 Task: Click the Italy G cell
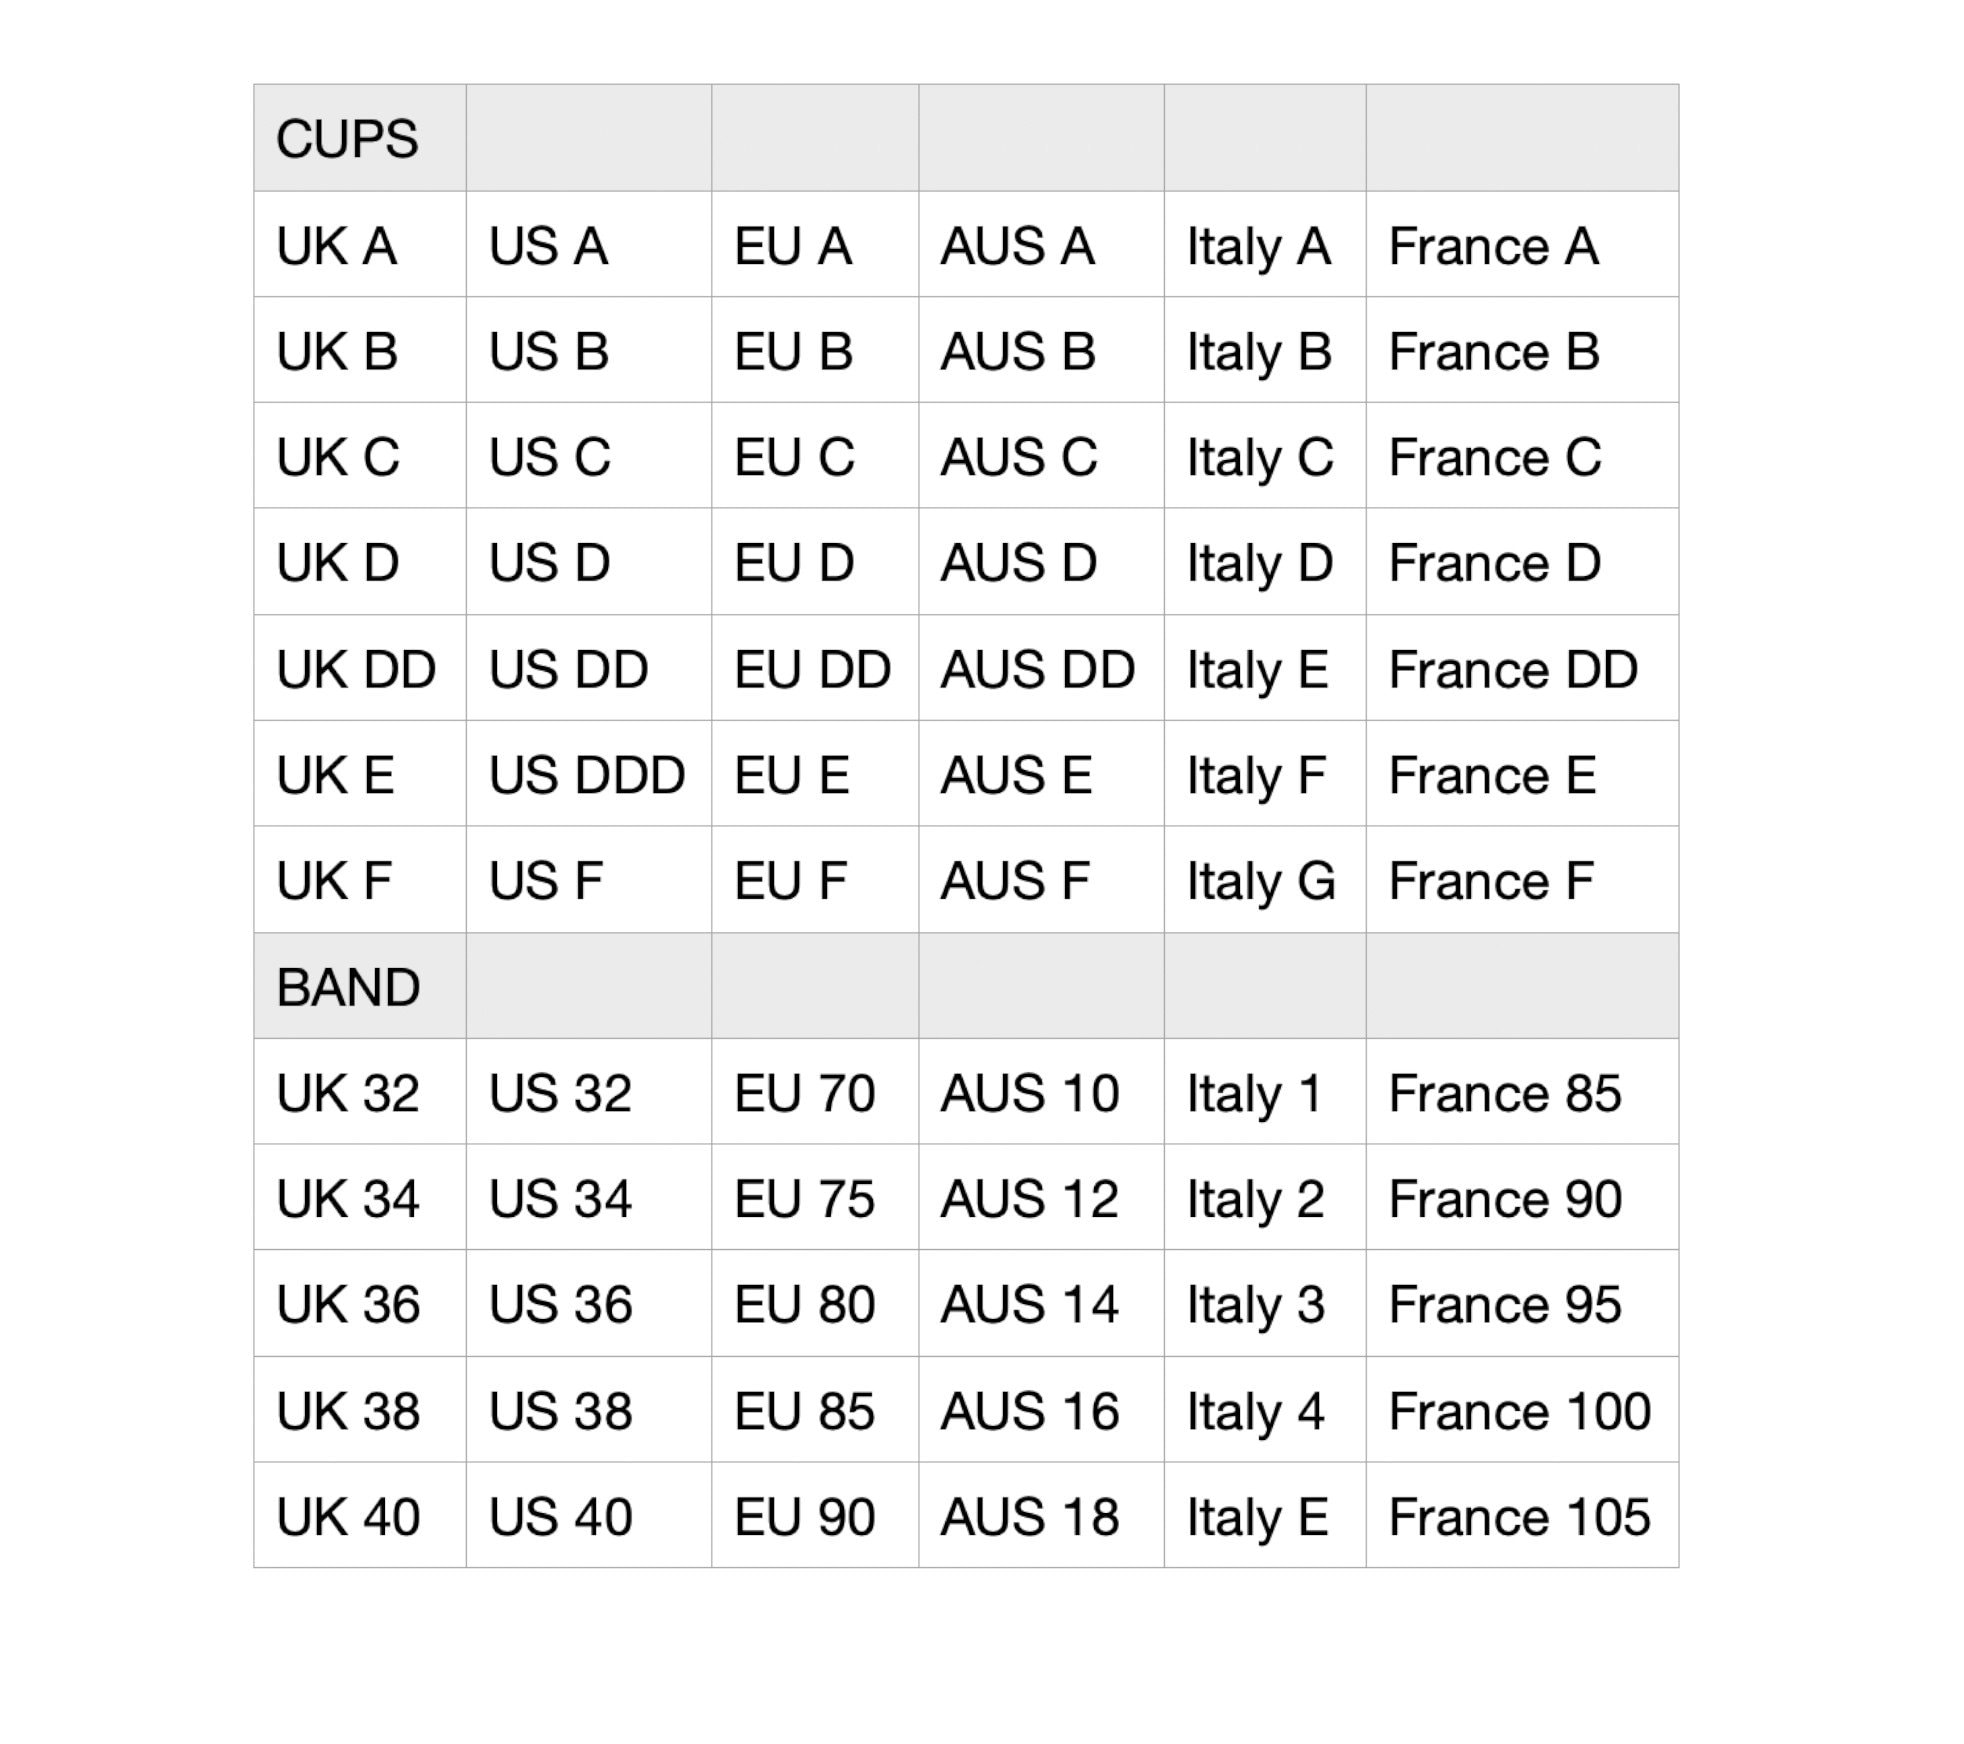(x=1266, y=880)
